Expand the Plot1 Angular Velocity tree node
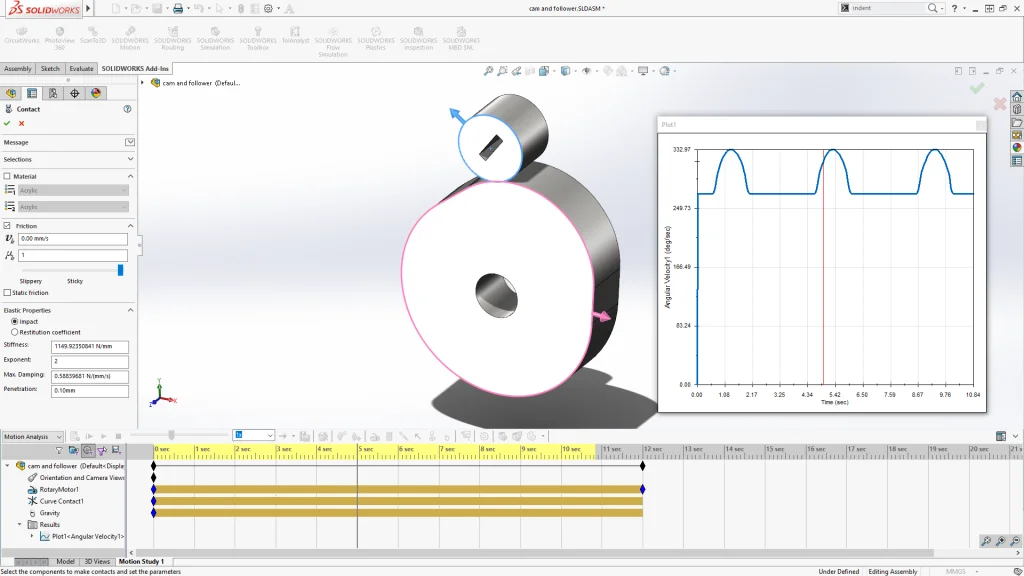The height and width of the screenshot is (576, 1024). (x=31, y=536)
